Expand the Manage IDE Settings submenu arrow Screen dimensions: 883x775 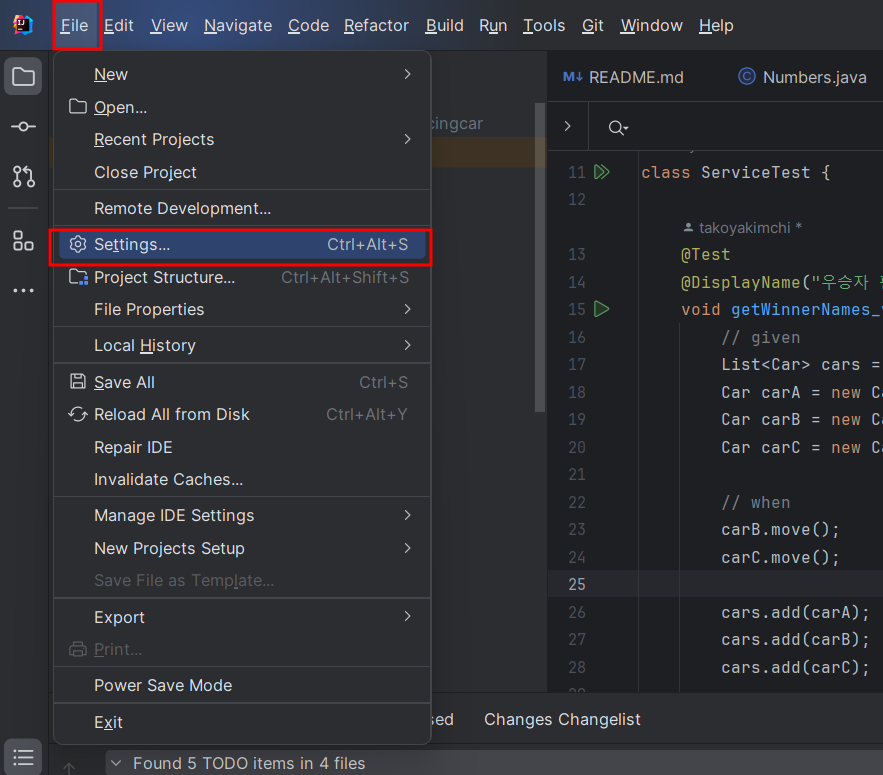coord(407,515)
